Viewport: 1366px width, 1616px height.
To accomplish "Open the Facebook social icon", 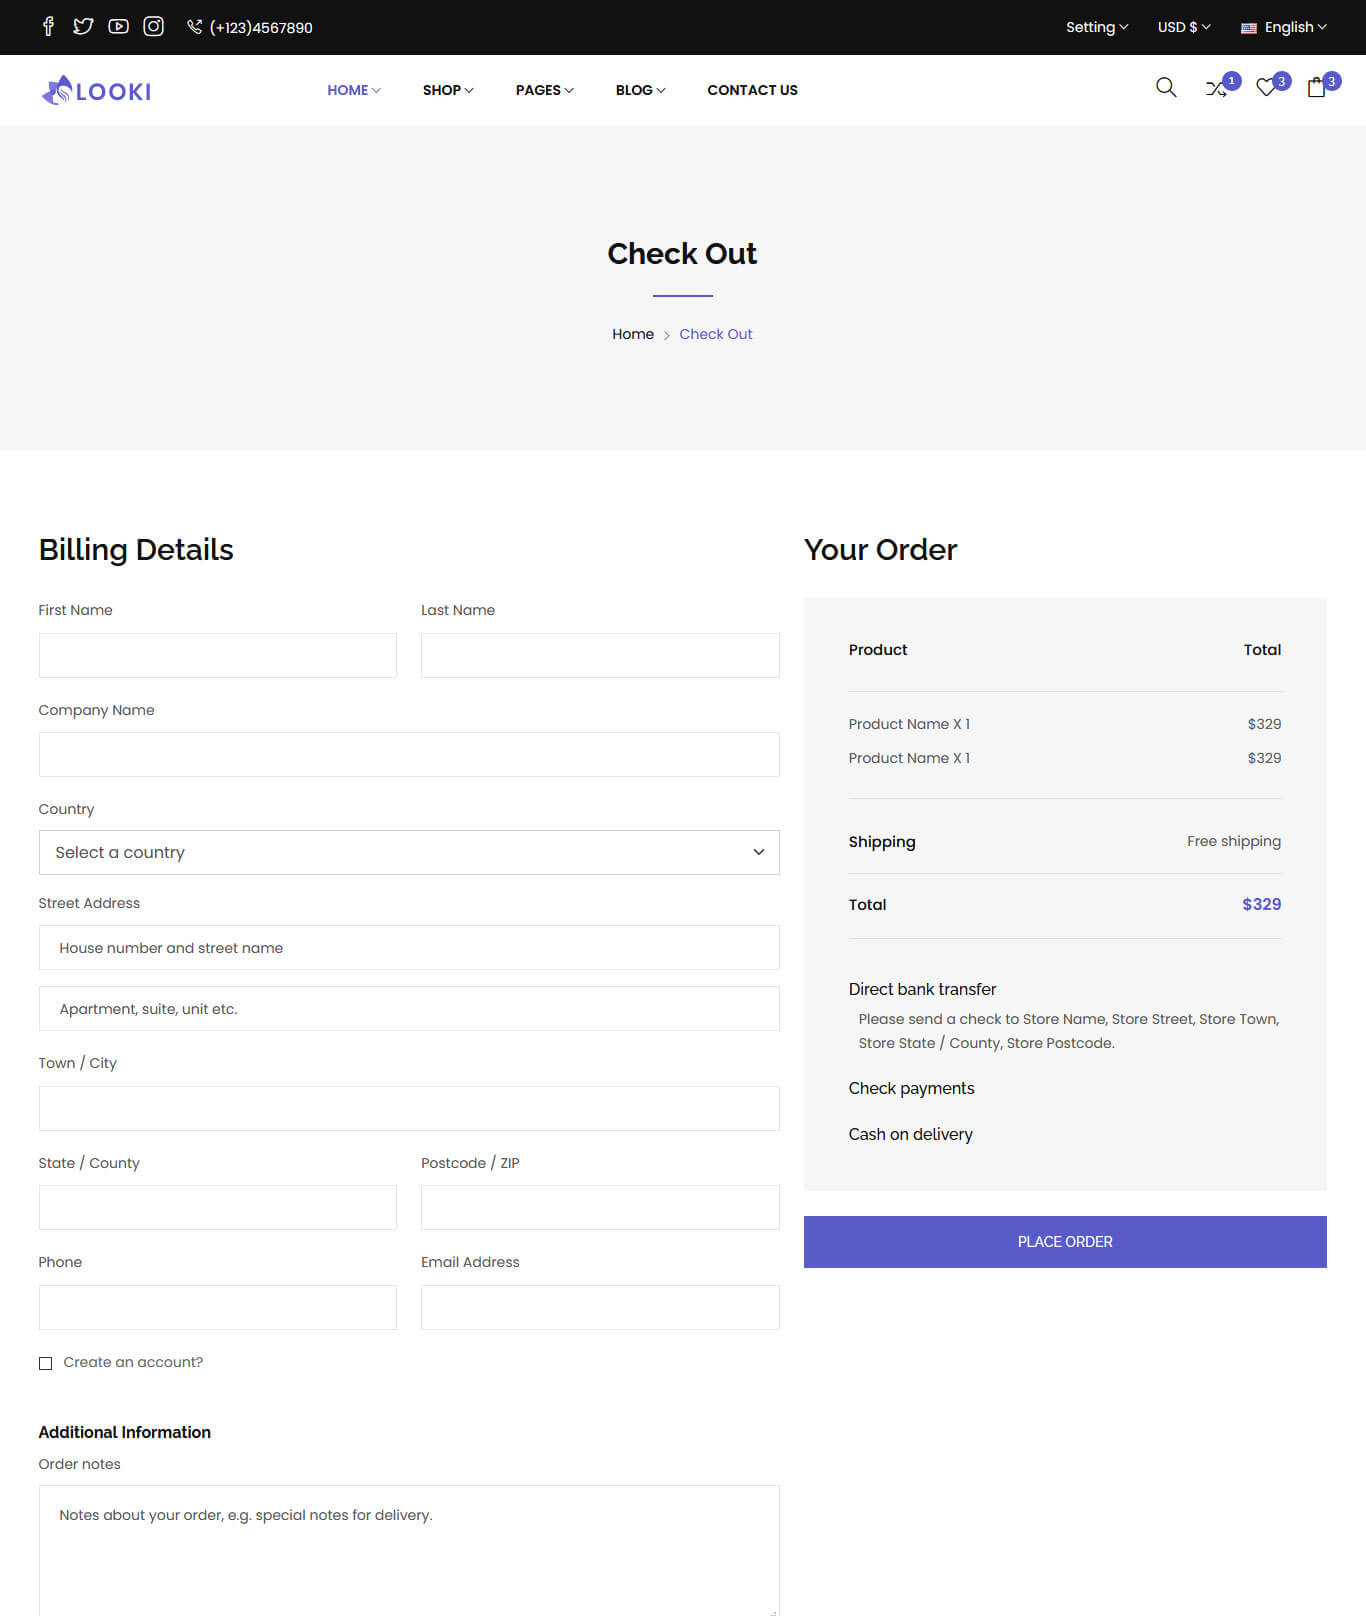I will click(x=48, y=27).
